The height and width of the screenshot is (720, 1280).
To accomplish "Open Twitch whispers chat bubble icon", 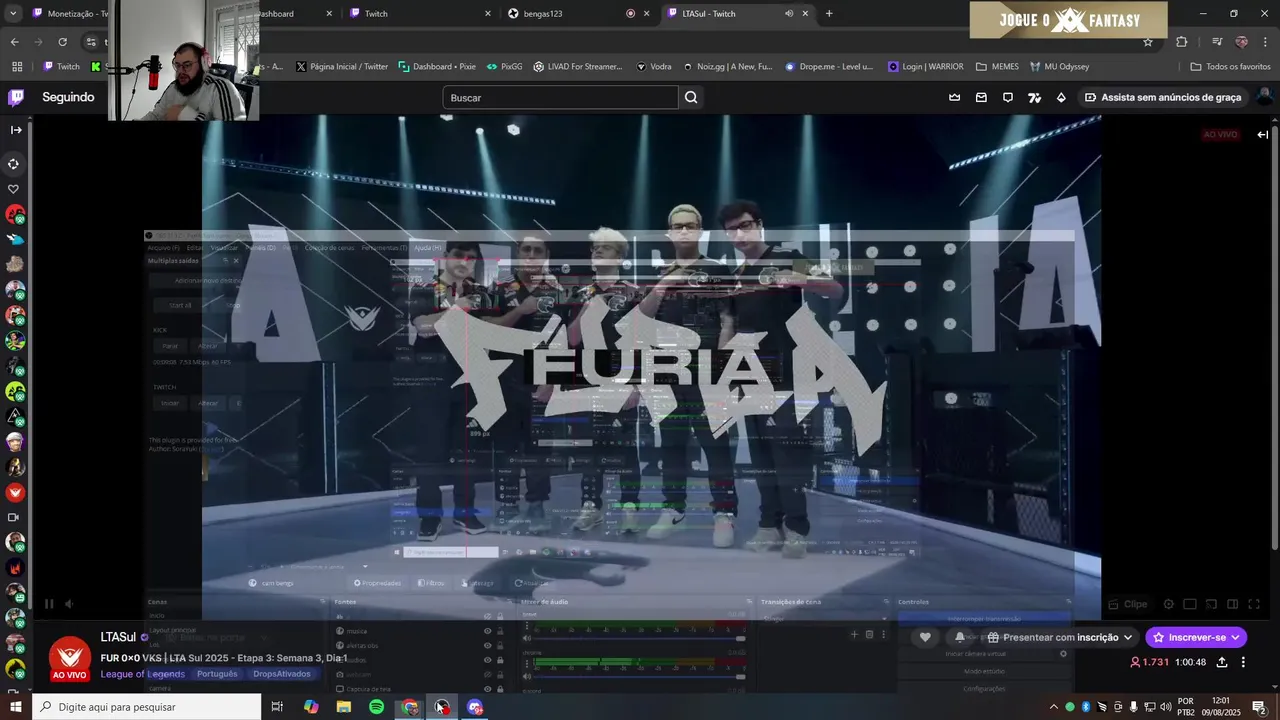I will [1008, 97].
